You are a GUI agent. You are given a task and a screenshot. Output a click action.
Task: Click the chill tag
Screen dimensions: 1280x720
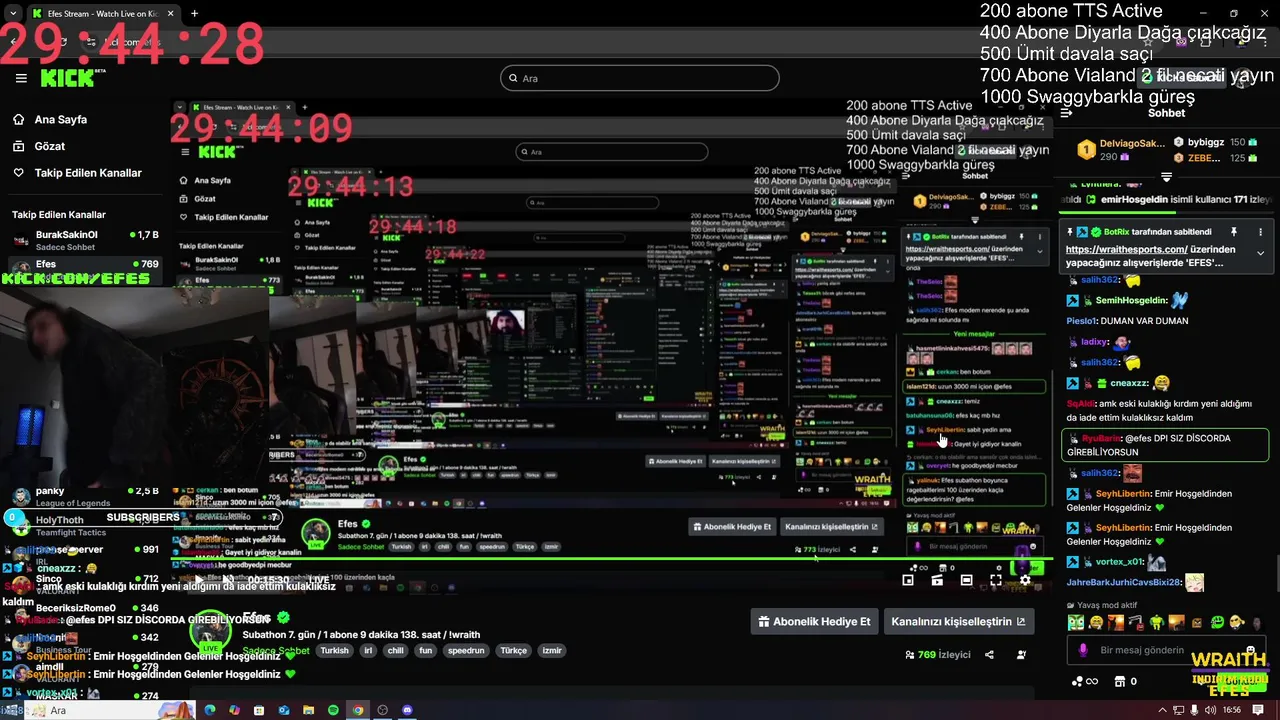[x=396, y=650]
